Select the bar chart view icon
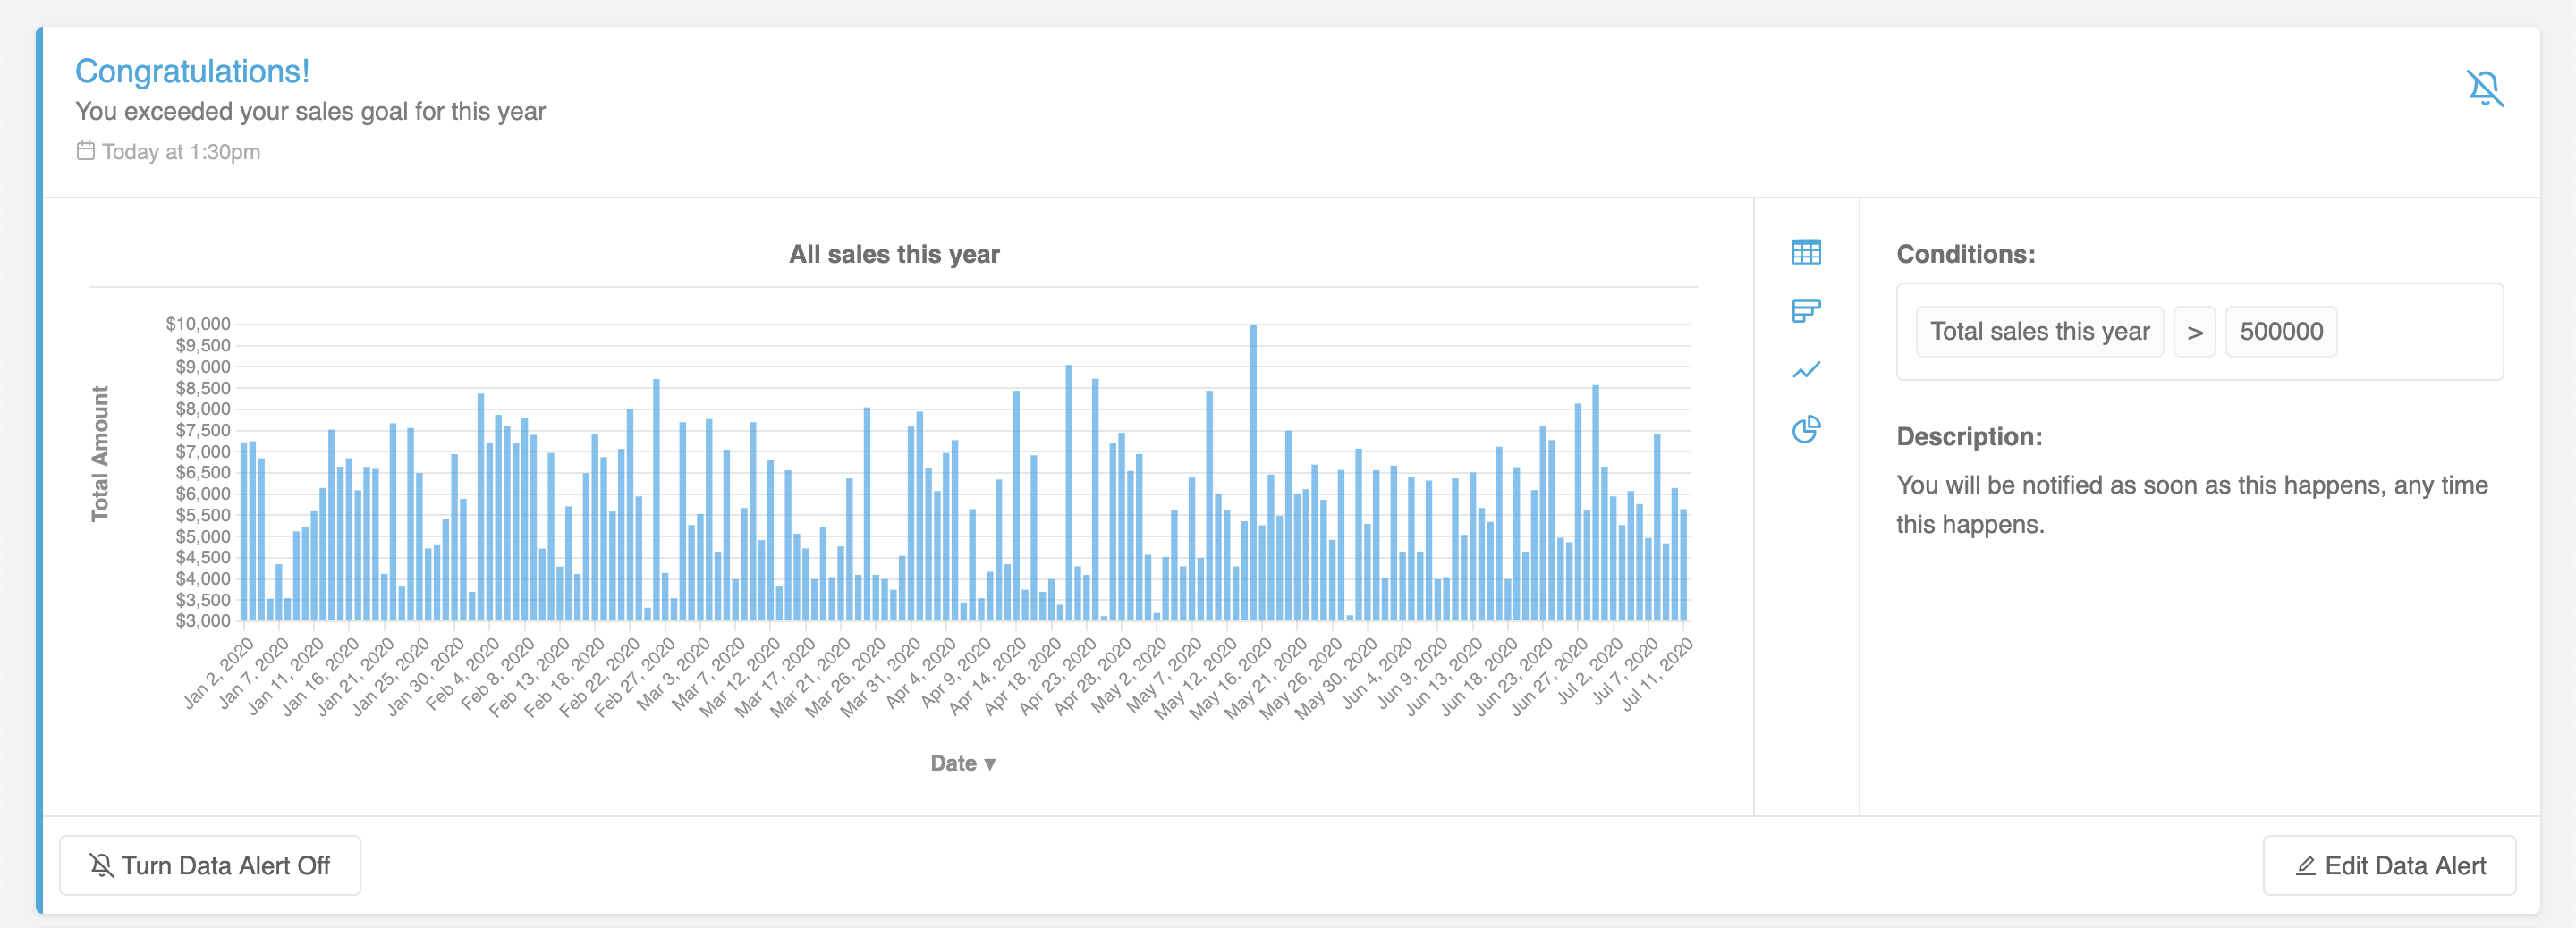Viewport: 2576px width, 928px height. click(x=1806, y=311)
